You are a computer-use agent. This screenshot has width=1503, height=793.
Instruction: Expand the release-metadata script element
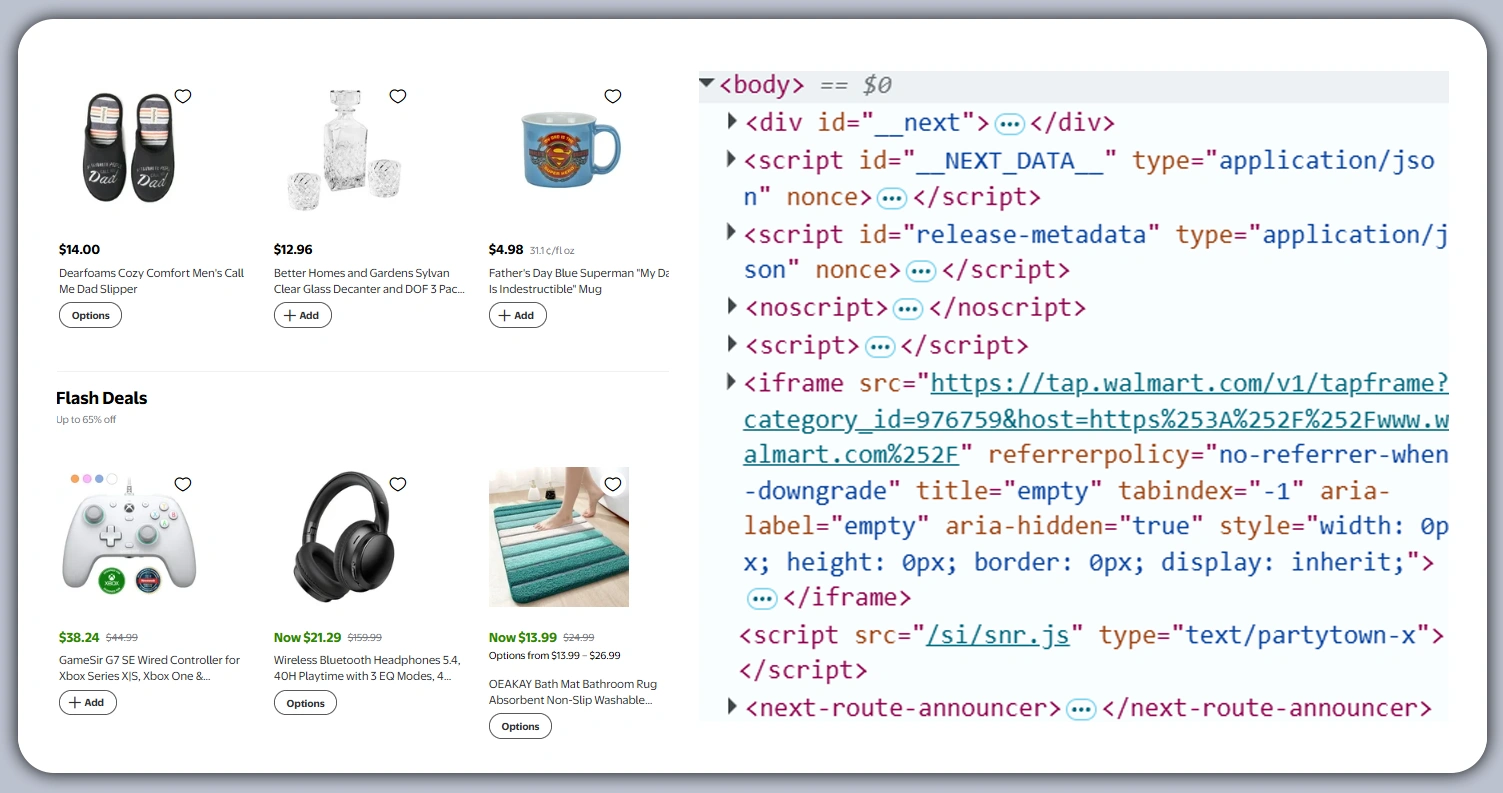(x=730, y=233)
